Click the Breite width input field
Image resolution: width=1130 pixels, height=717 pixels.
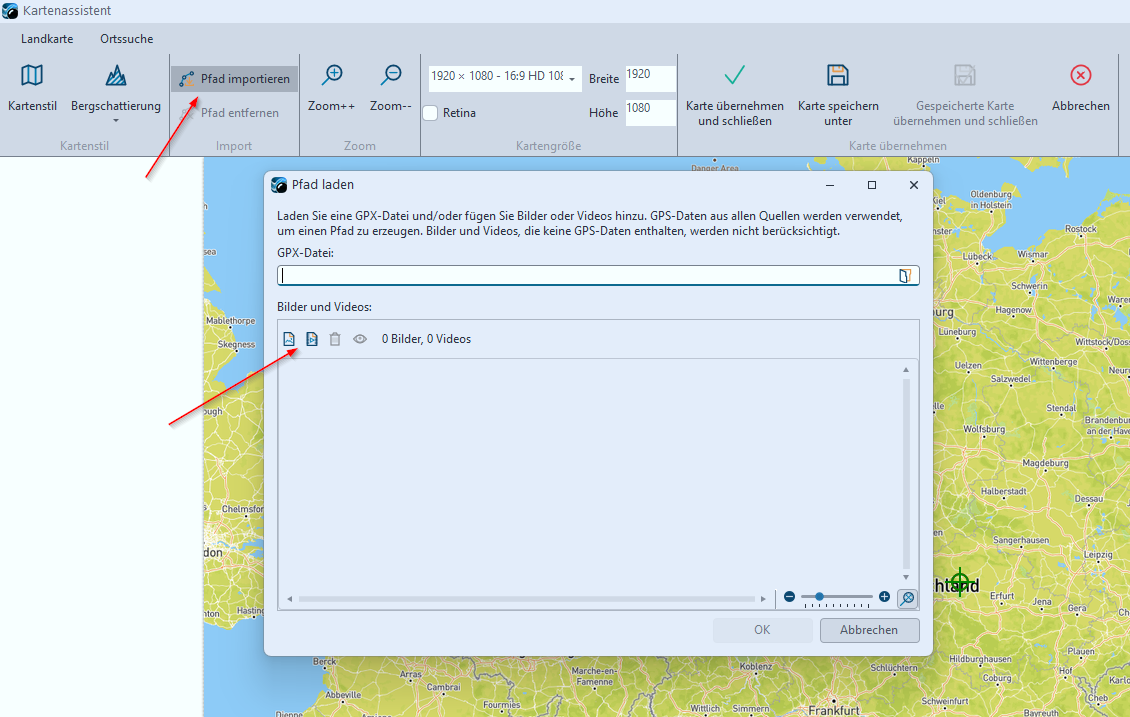650,79
